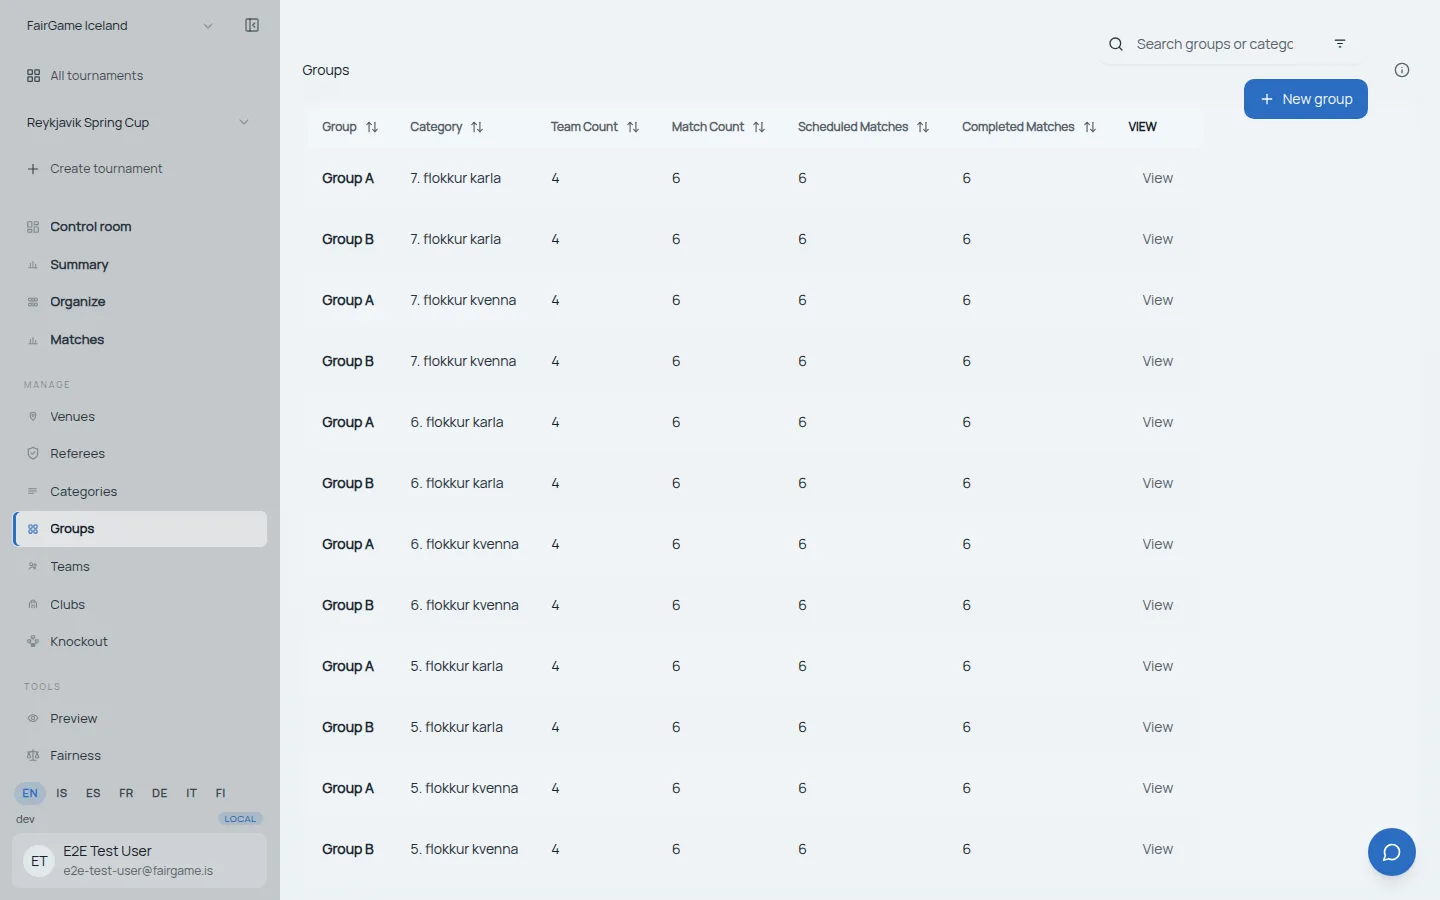Select Group A row of 7. flokkur kvenna
Screen dimensions: 1440x900
coord(754,300)
